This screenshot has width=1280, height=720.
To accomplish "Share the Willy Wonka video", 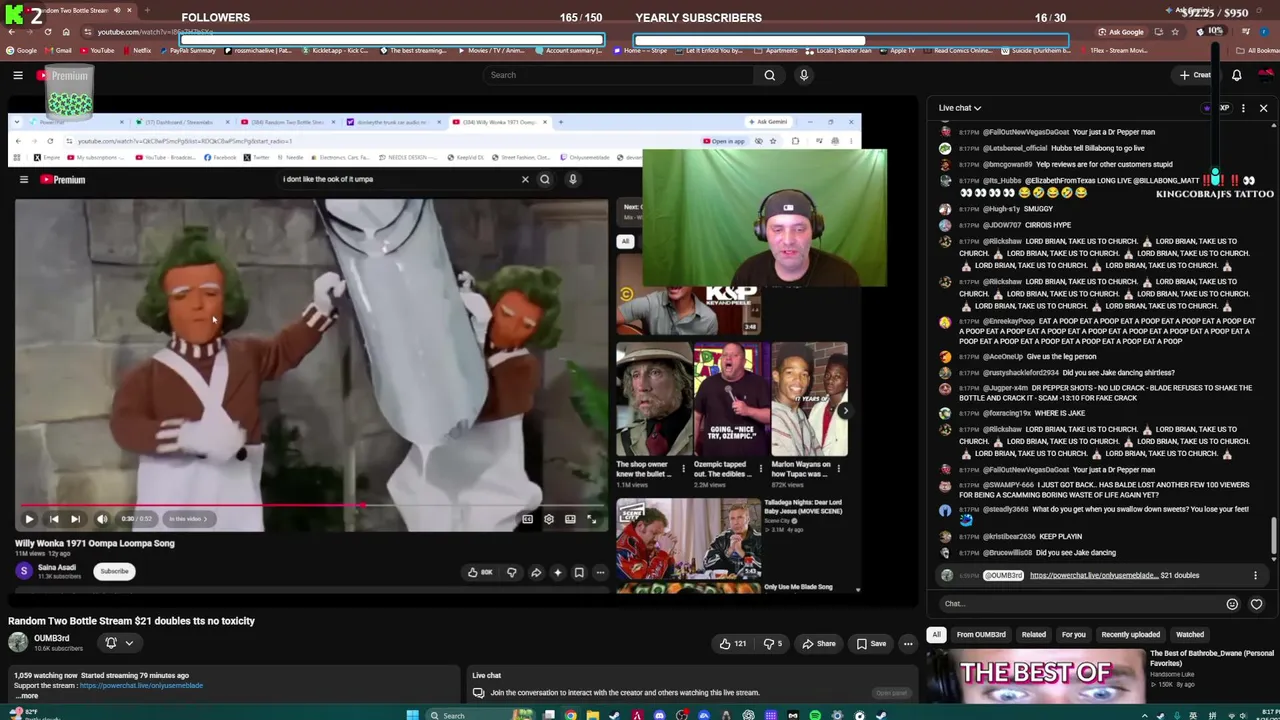I will coord(536,573).
